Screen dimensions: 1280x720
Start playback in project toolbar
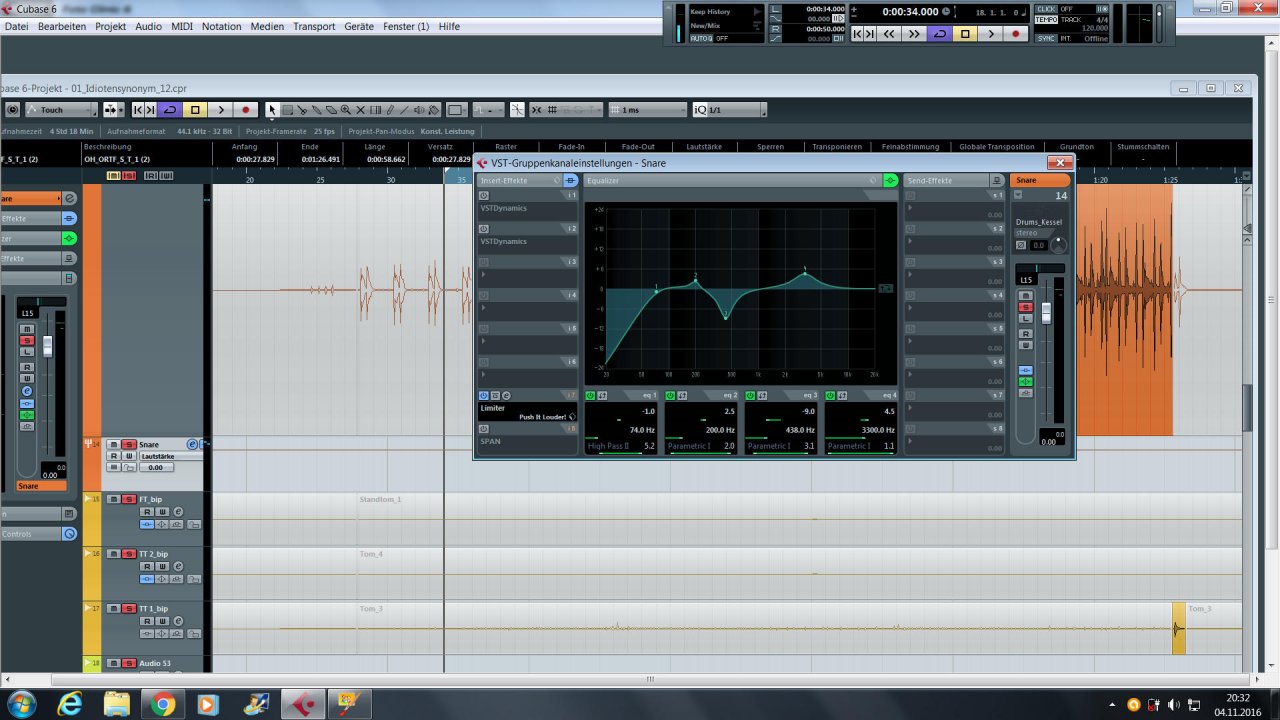221,110
